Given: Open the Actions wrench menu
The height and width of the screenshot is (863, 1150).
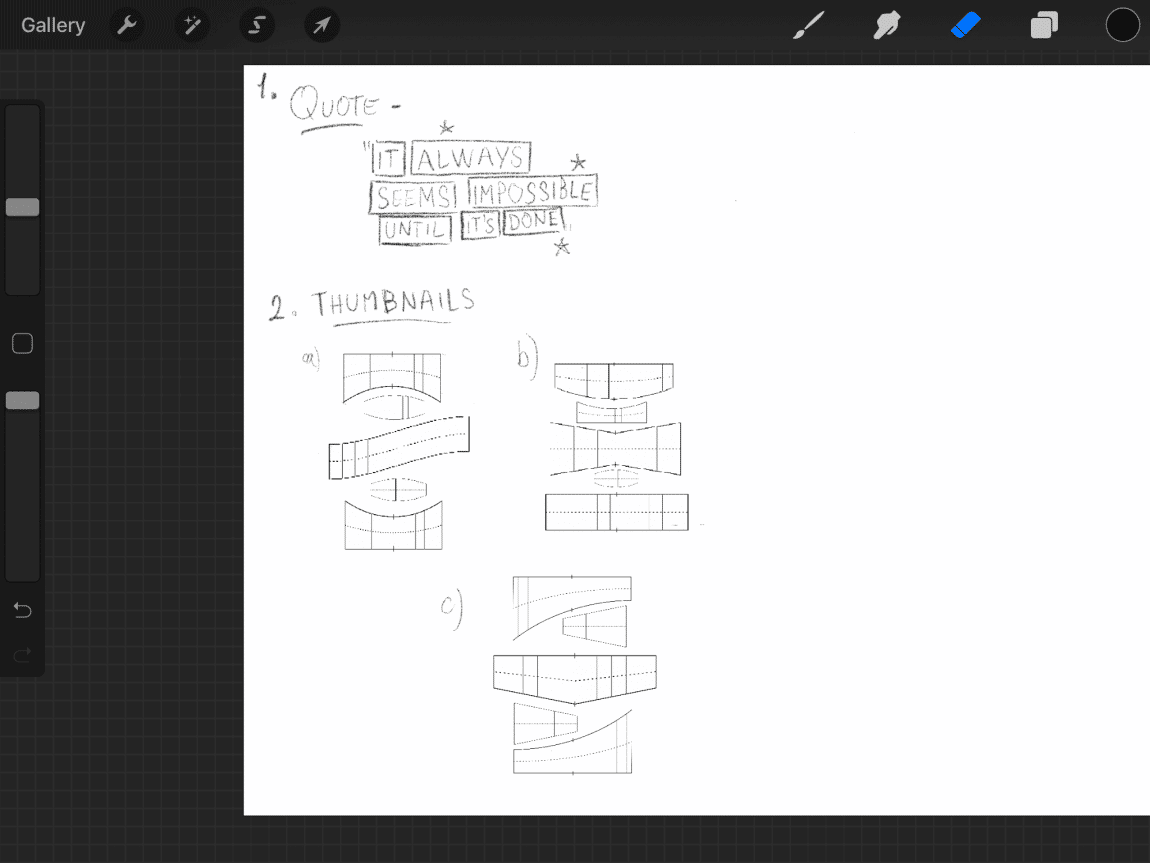Looking at the screenshot, I should click(127, 25).
